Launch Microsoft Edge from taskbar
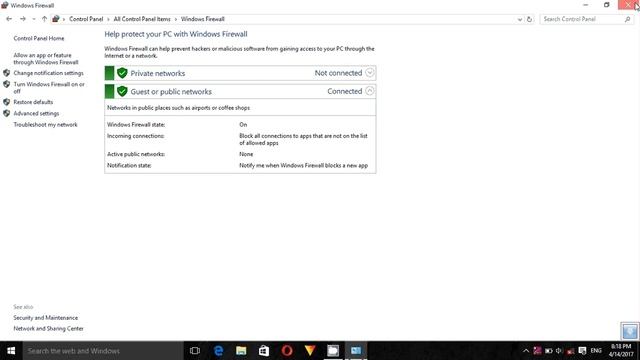 tap(218, 351)
